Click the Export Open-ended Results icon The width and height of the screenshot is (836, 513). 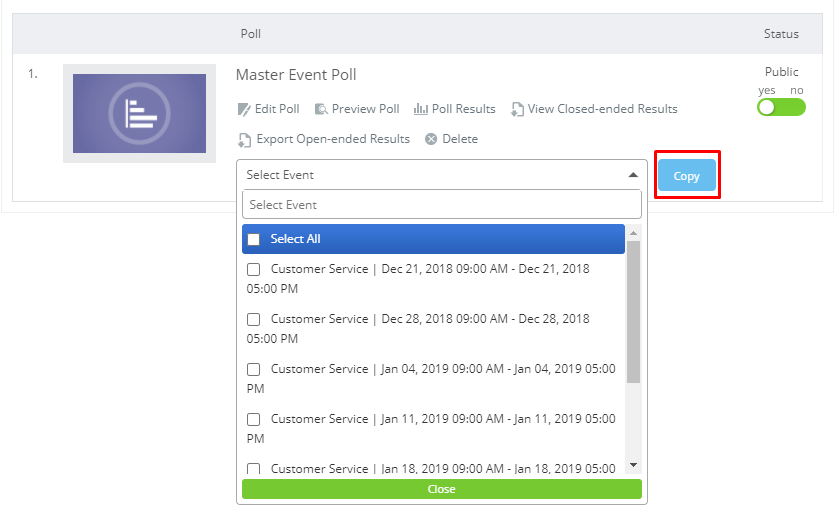coord(243,139)
